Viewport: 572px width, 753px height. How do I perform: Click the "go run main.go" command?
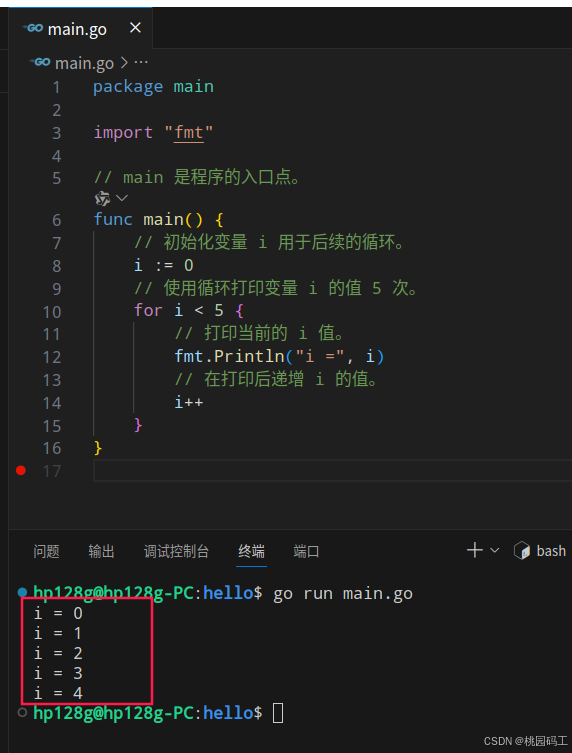coord(343,594)
